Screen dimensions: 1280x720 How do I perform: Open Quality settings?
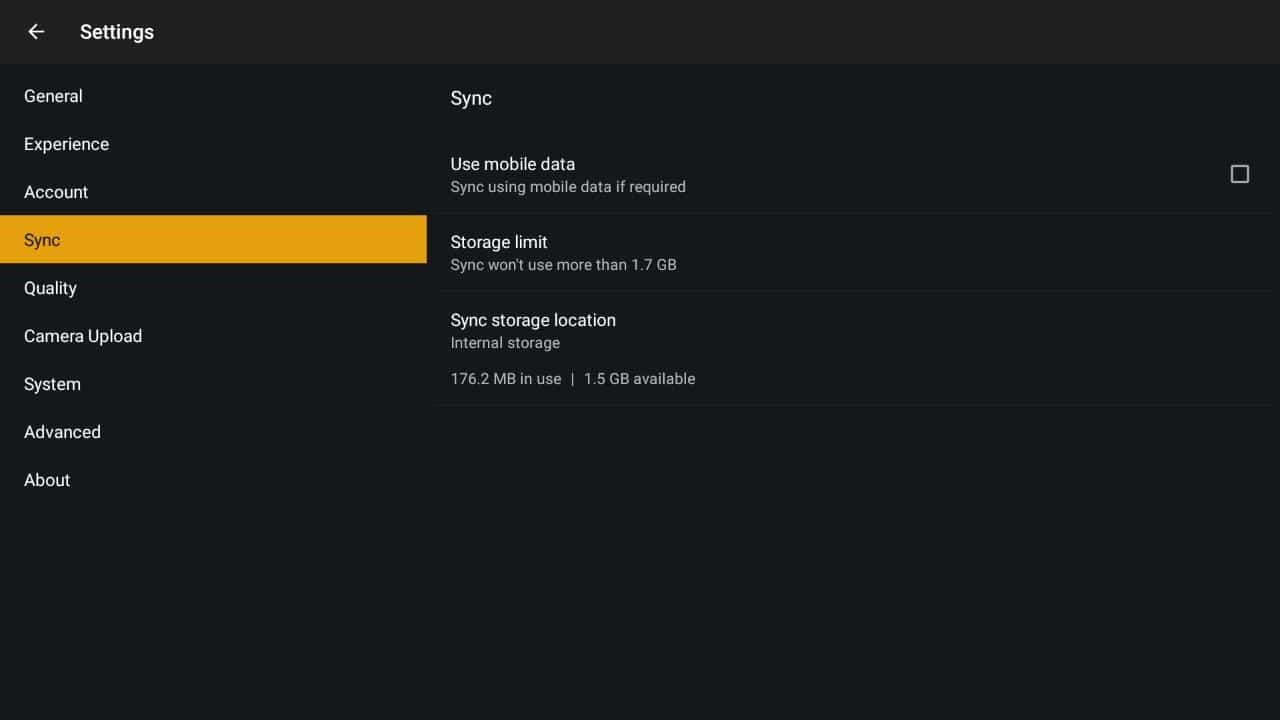pos(50,288)
